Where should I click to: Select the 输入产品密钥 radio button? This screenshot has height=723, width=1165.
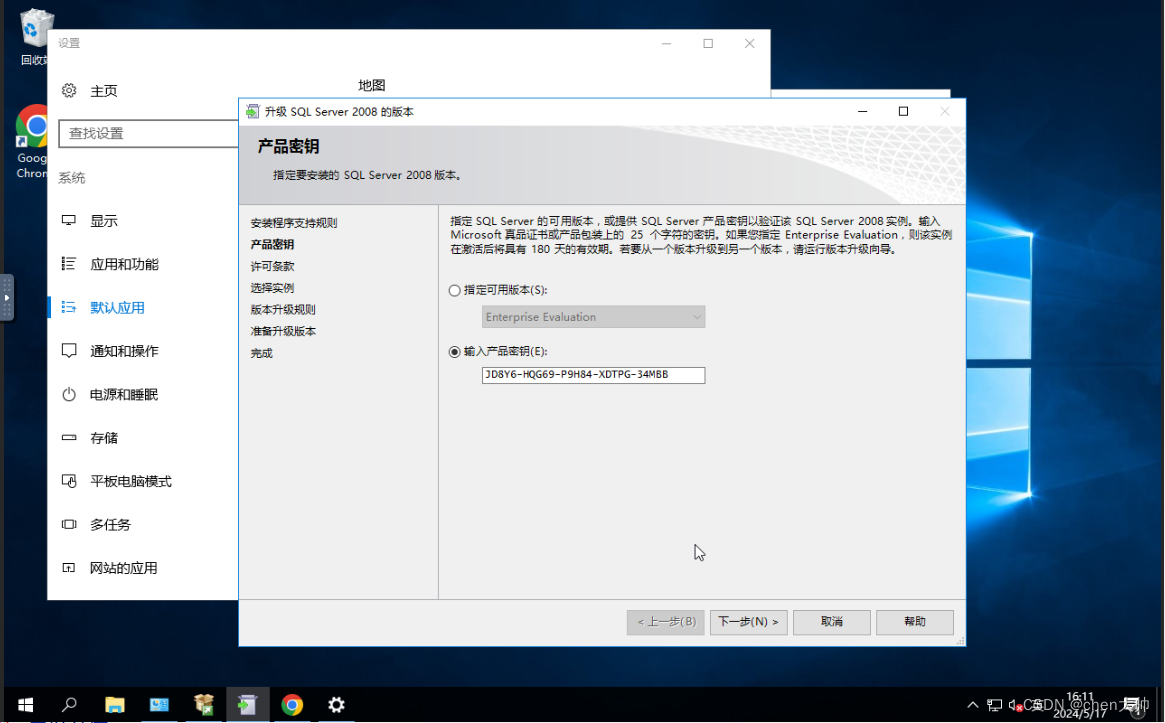pos(455,352)
